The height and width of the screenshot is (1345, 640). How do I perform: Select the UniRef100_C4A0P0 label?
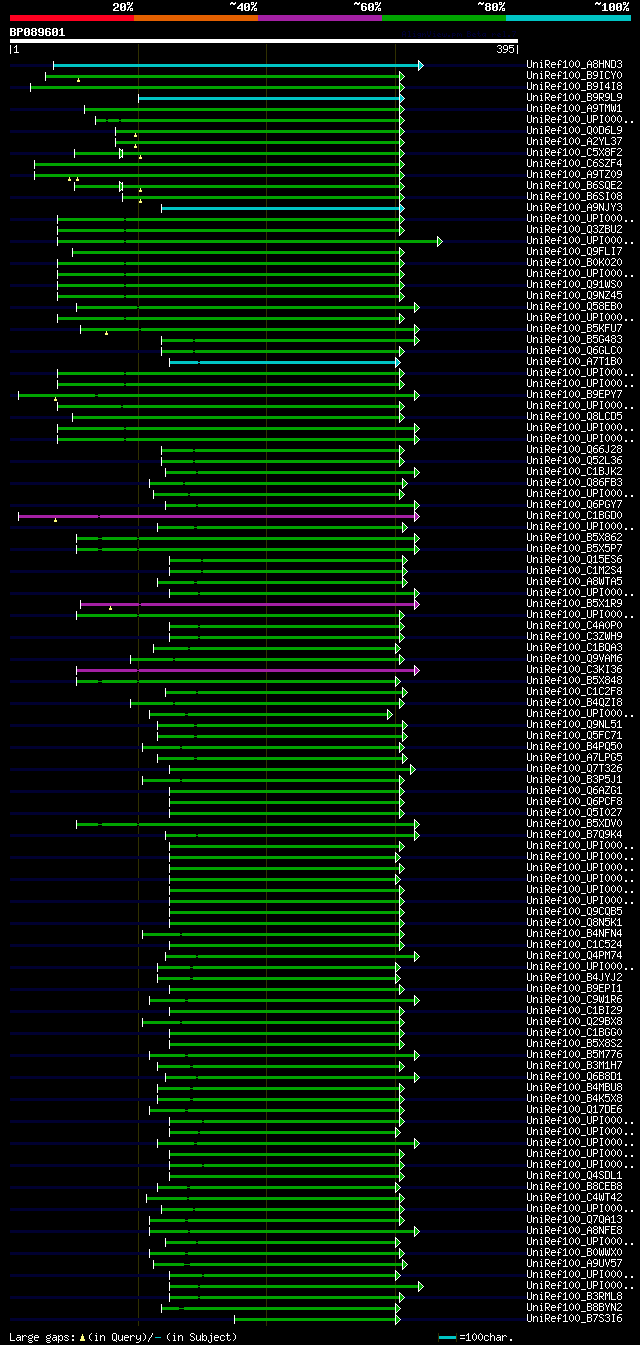[x=574, y=626]
